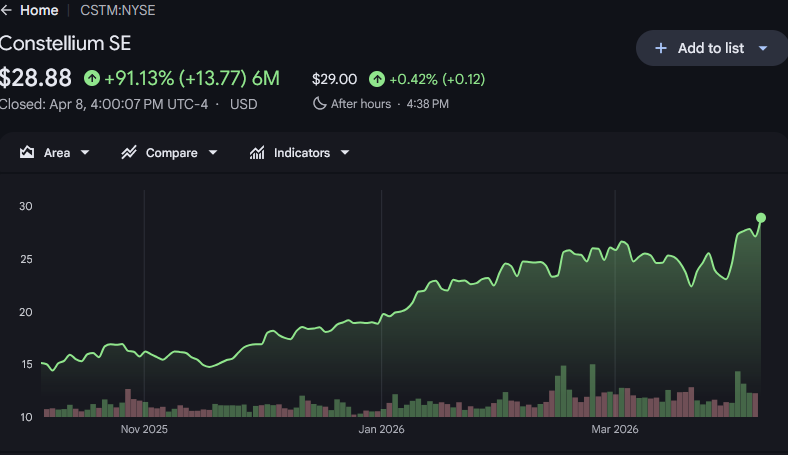
Task: Click the 30 price axis label
Action: [26, 206]
